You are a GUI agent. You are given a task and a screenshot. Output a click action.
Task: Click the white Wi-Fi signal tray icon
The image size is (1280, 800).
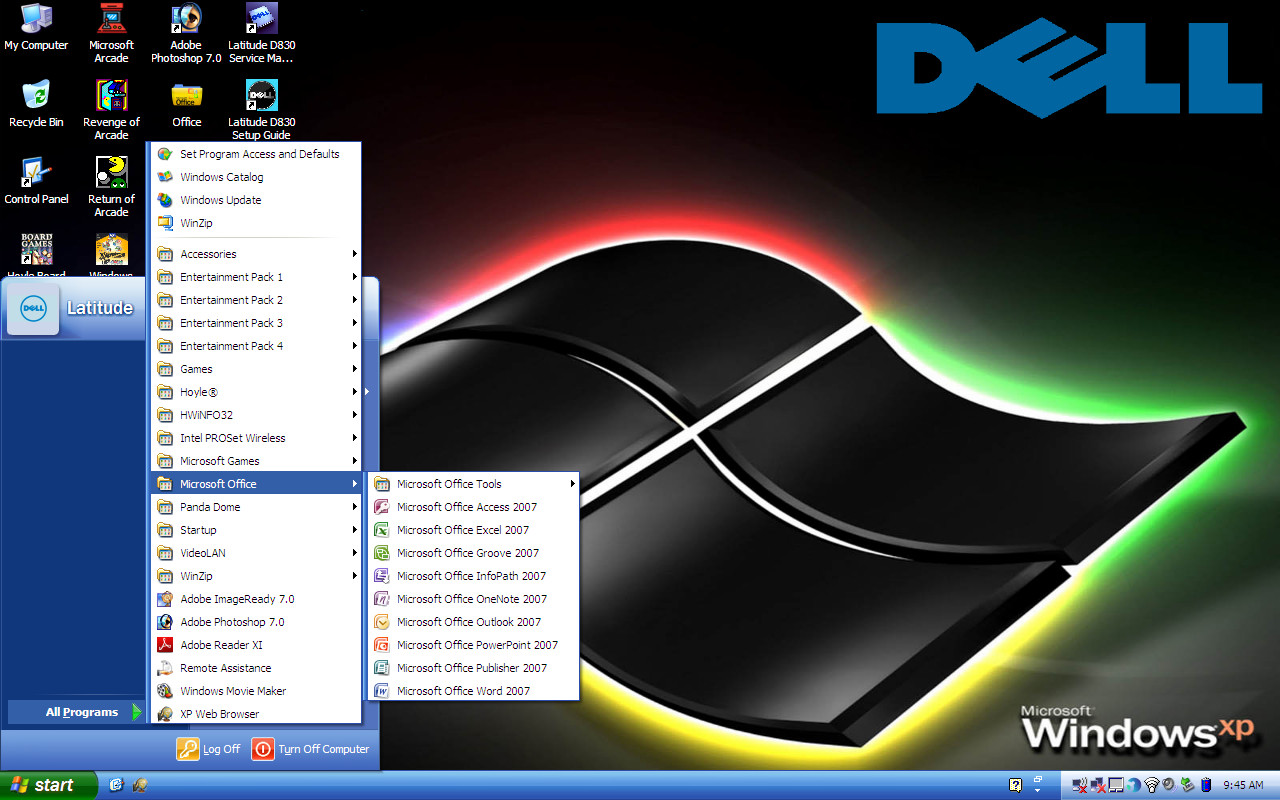[1152, 785]
